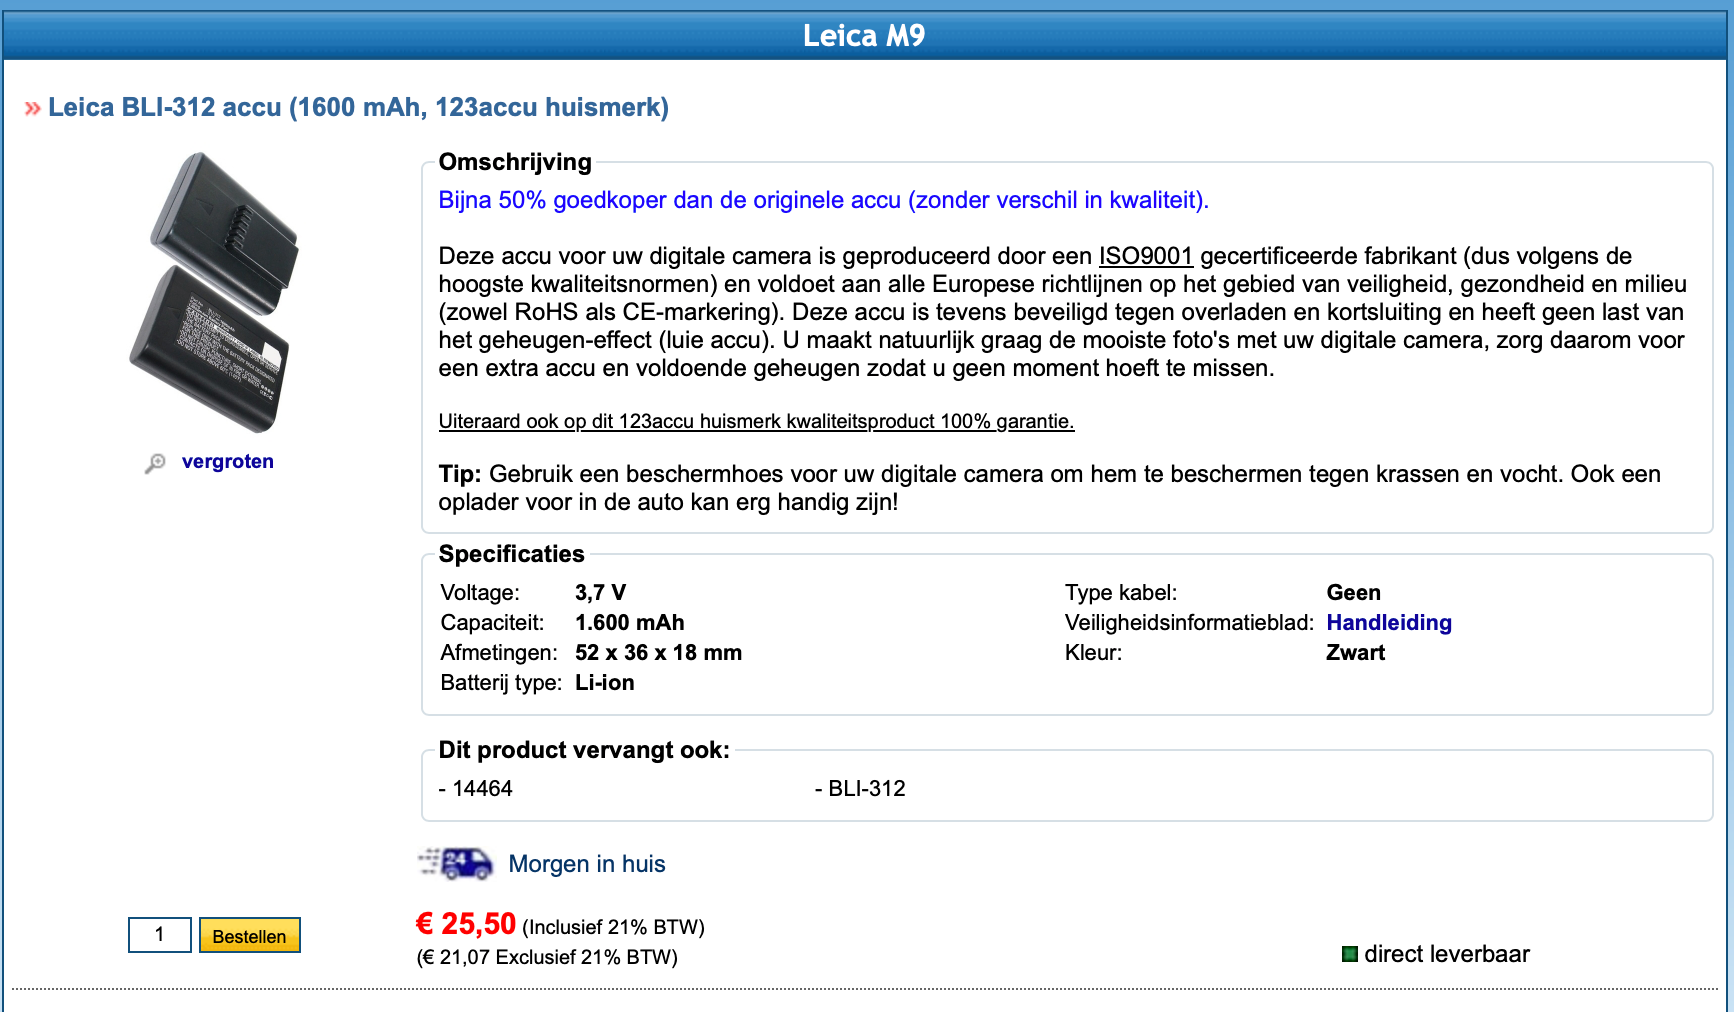Click the 'Morgen in huis' delivery text
1734x1012 pixels.
point(587,864)
